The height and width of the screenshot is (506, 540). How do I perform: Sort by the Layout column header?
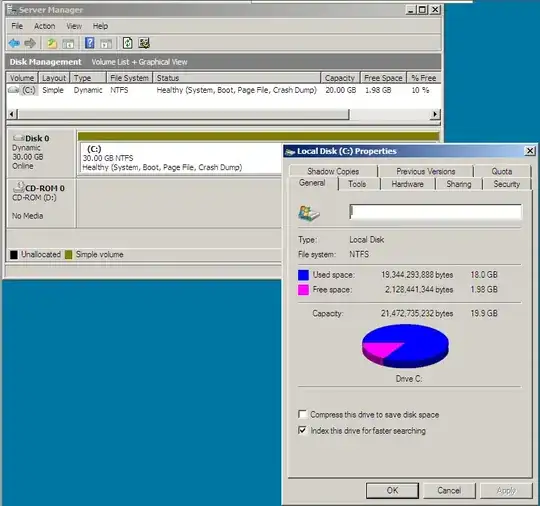click(x=54, y=78)
